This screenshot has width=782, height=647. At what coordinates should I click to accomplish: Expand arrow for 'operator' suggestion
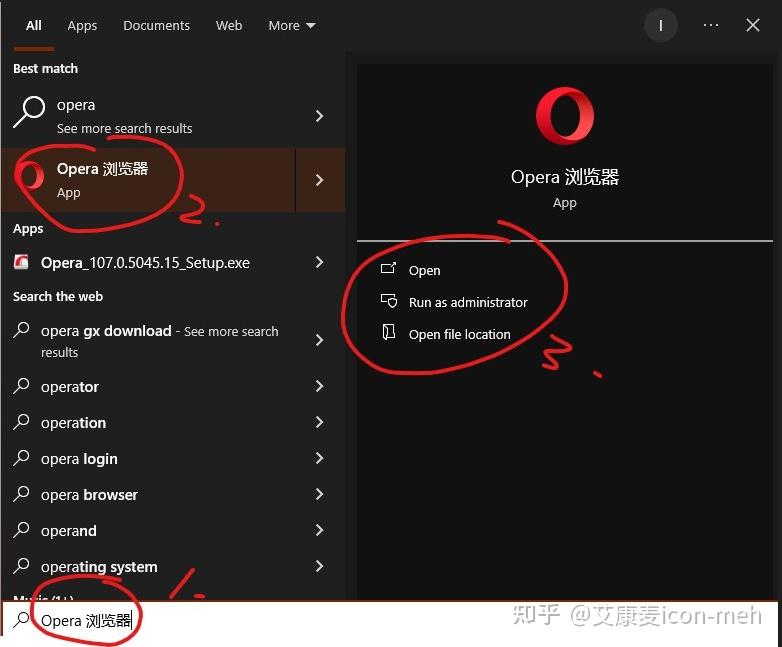tap(319, 386)
